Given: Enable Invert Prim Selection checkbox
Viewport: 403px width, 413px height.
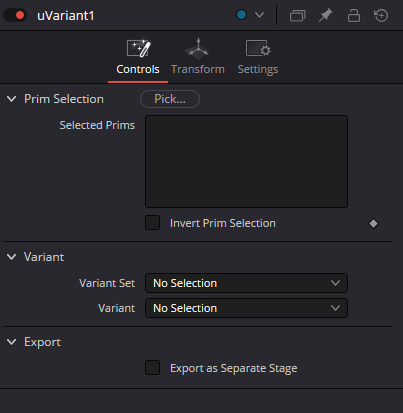Looking at the screenshot, I should (153, 223).
